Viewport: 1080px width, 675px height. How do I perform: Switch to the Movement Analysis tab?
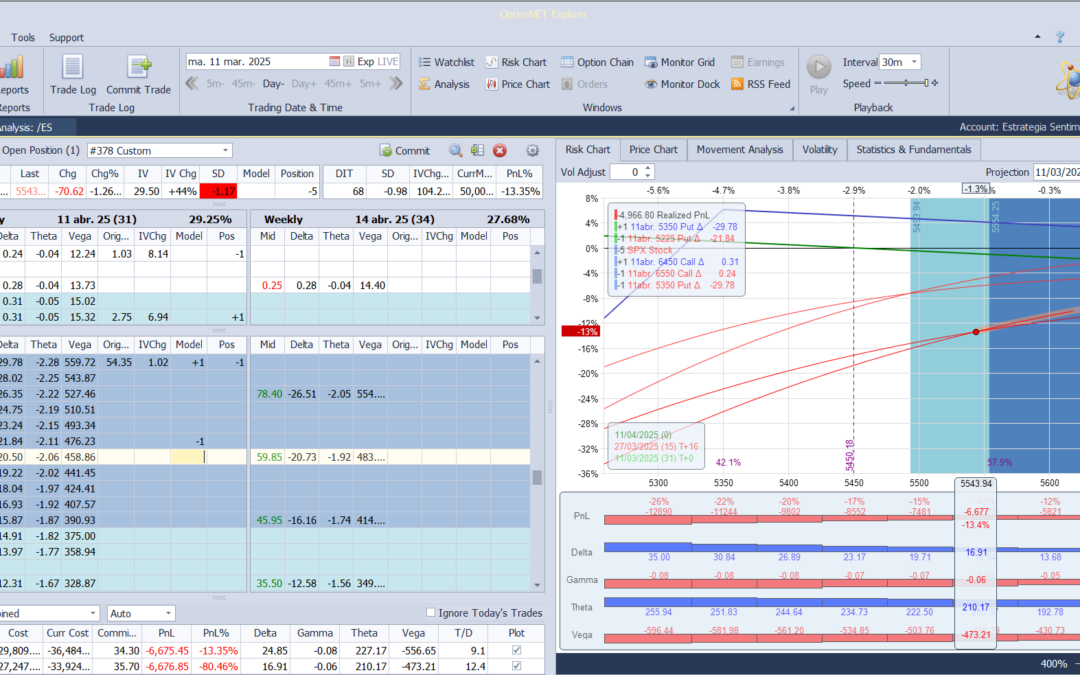click(x=740, y=149)
